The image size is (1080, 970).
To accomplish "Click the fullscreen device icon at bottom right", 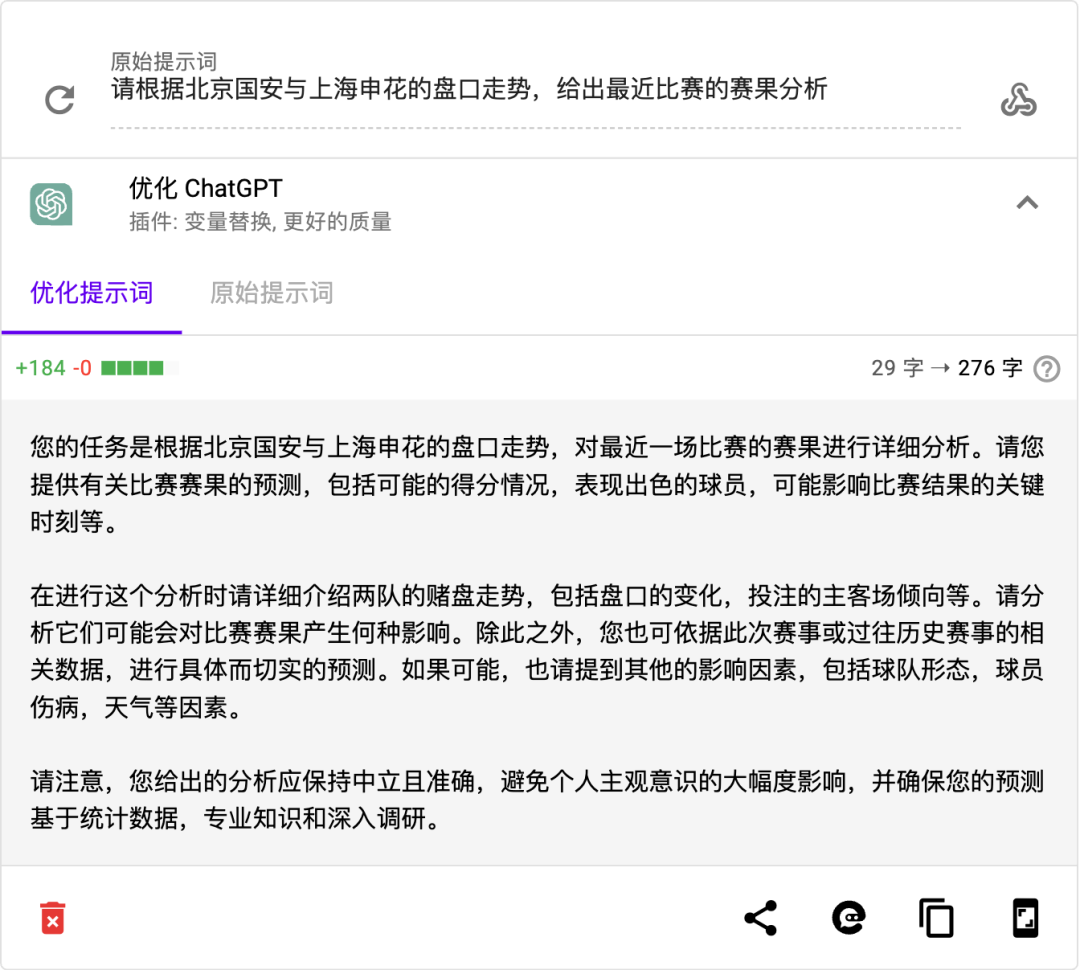I will (1025, 918).
